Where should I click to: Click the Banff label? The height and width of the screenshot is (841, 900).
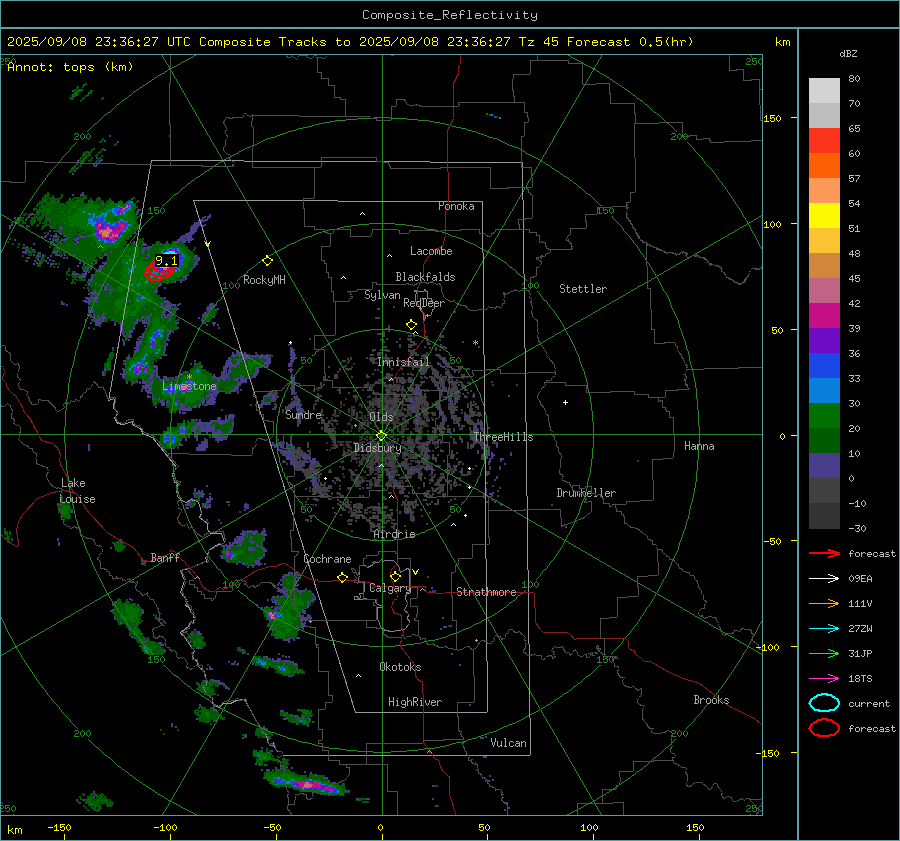pos(165,557)
